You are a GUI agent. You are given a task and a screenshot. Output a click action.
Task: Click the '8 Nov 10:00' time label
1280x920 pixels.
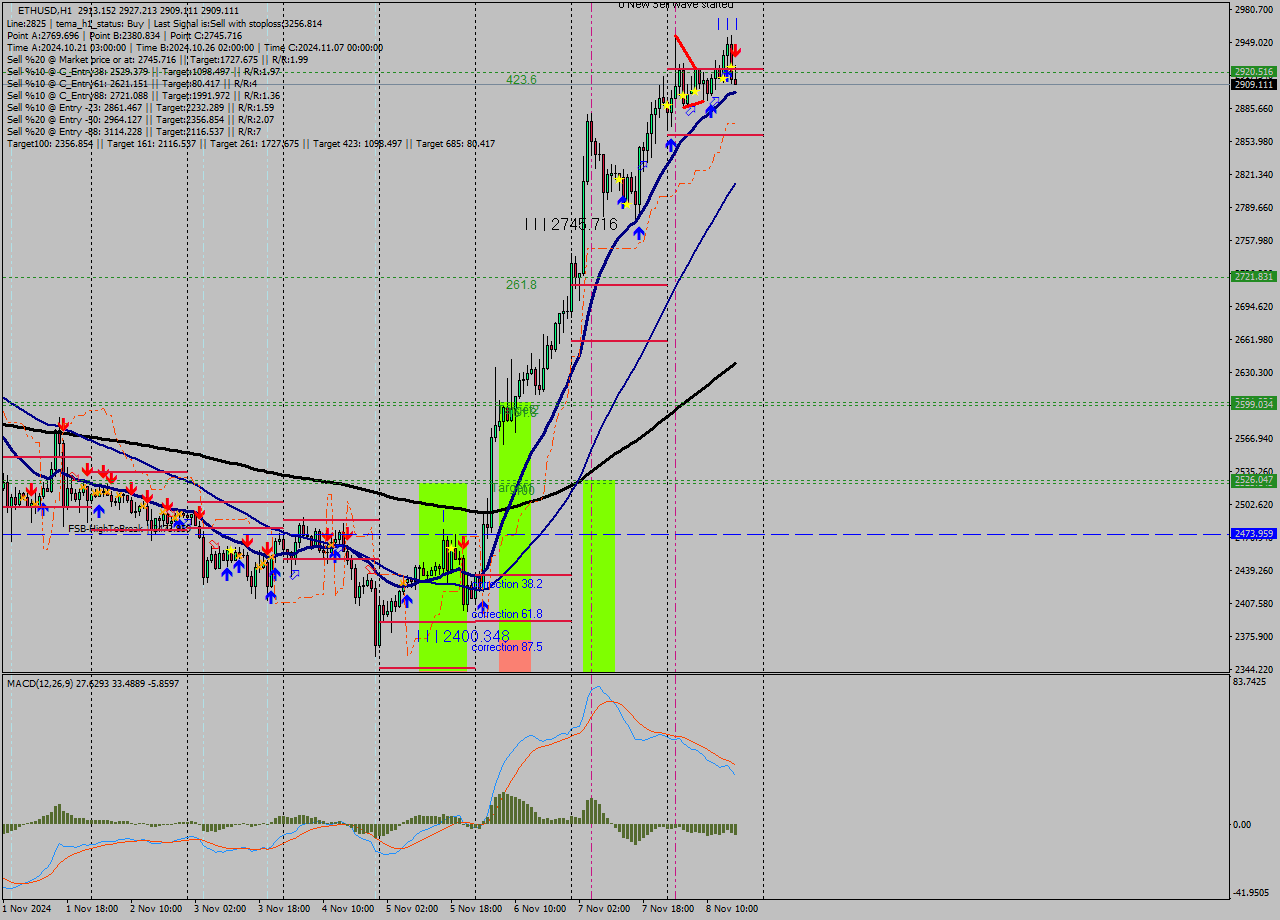tap(732, 909)
